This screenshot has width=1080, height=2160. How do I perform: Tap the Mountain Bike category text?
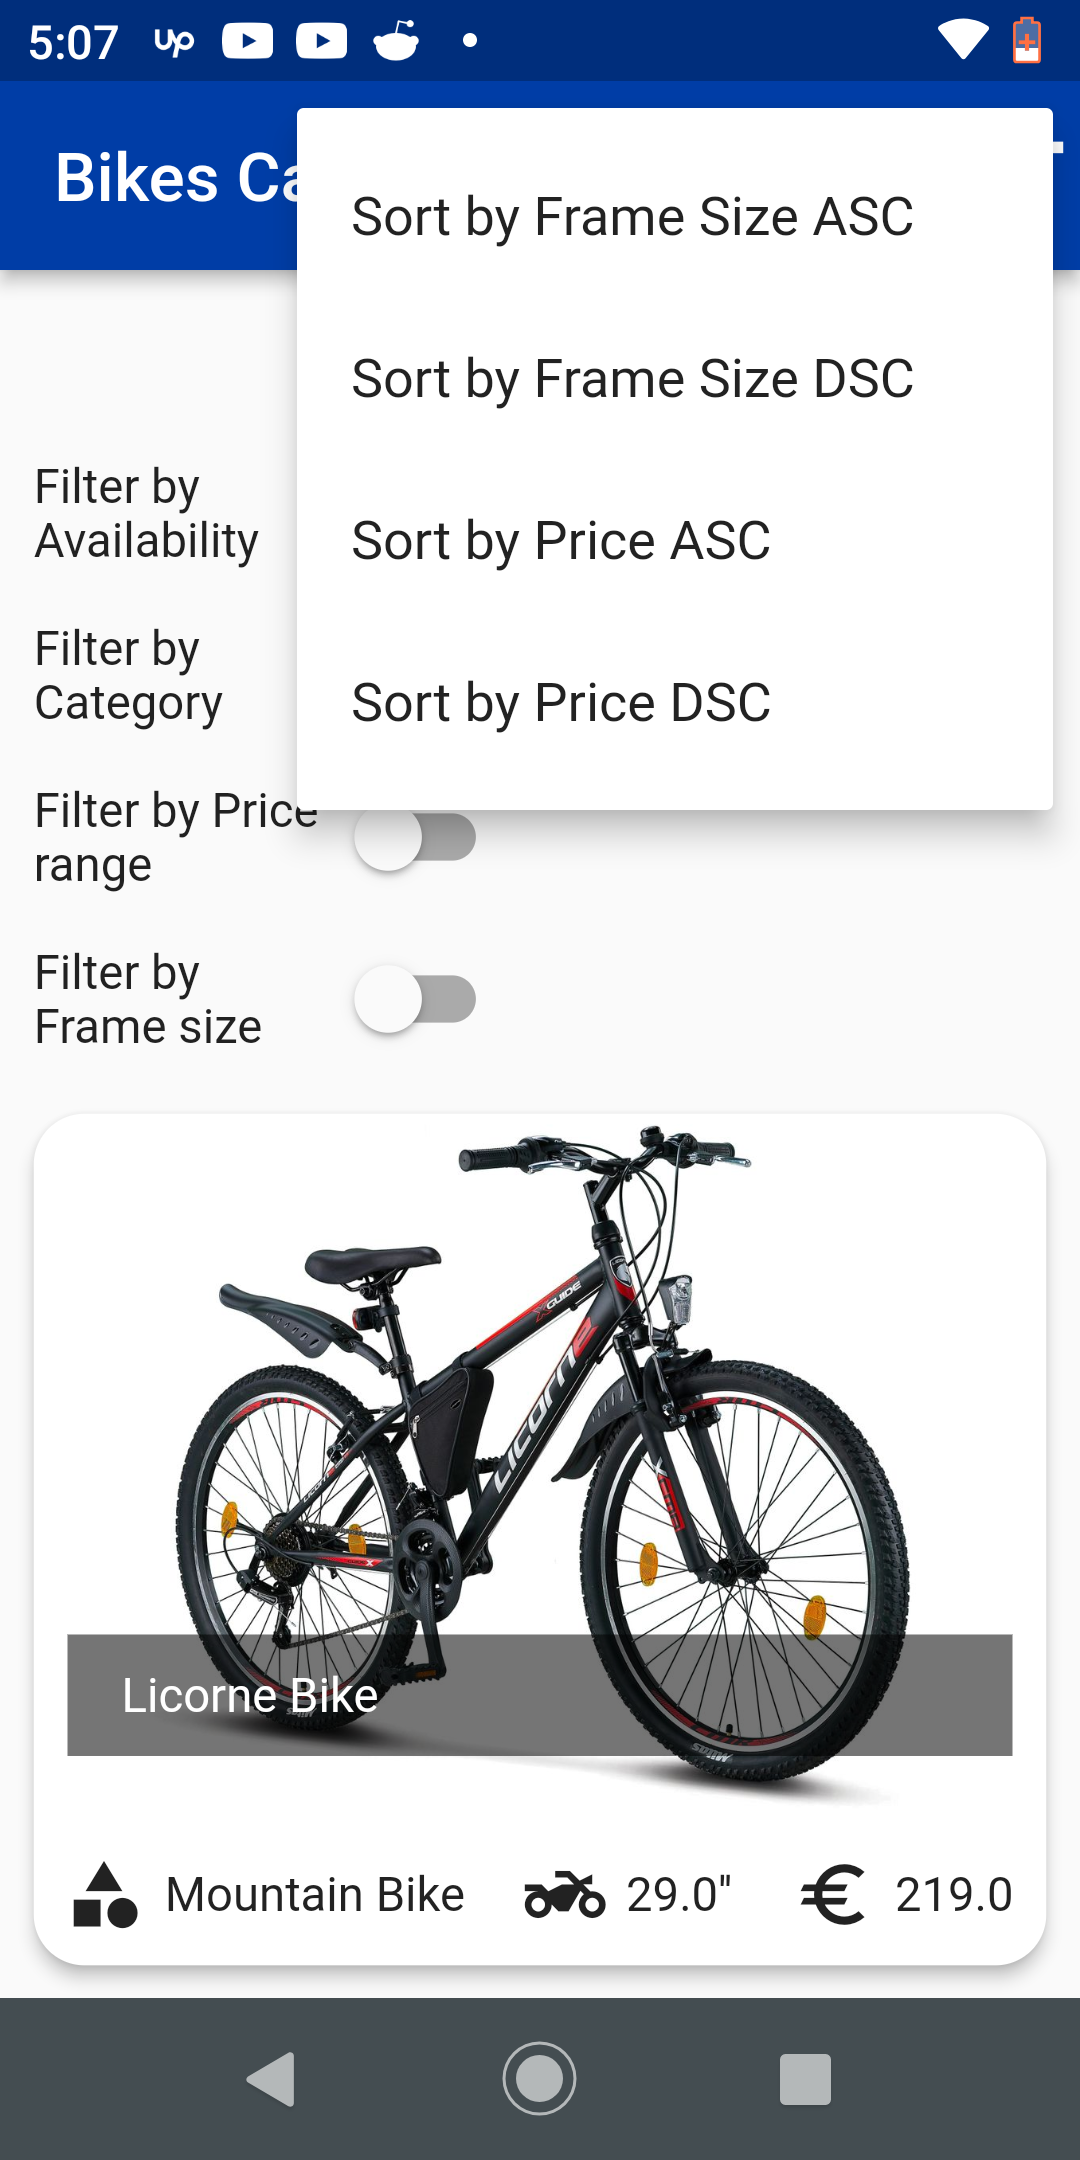click(x=315, y=1895)
